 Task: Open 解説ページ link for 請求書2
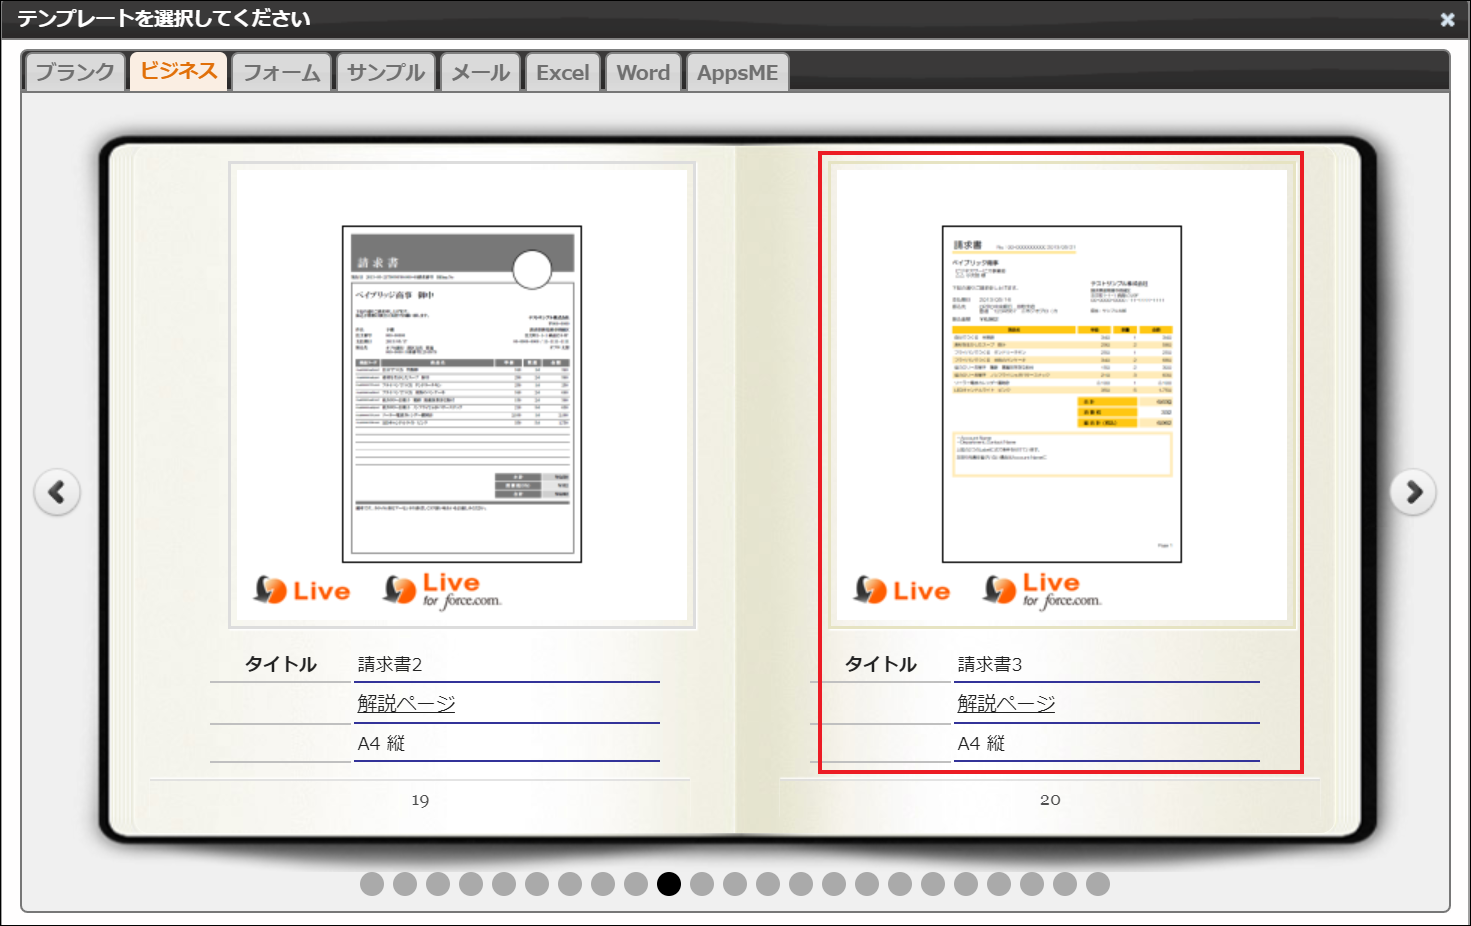pyautogui.click(x=406, y=704)
